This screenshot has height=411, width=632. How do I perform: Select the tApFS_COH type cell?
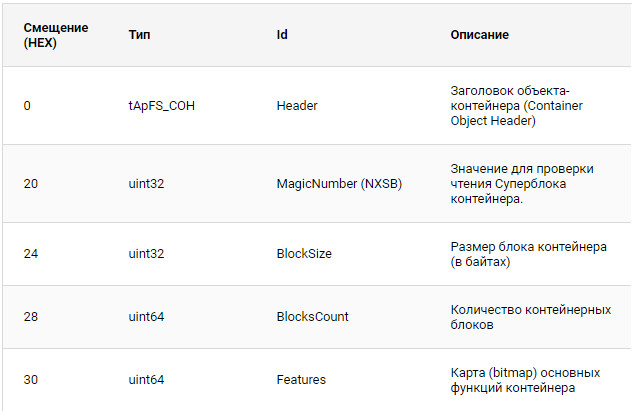click(x=161, y=106)
